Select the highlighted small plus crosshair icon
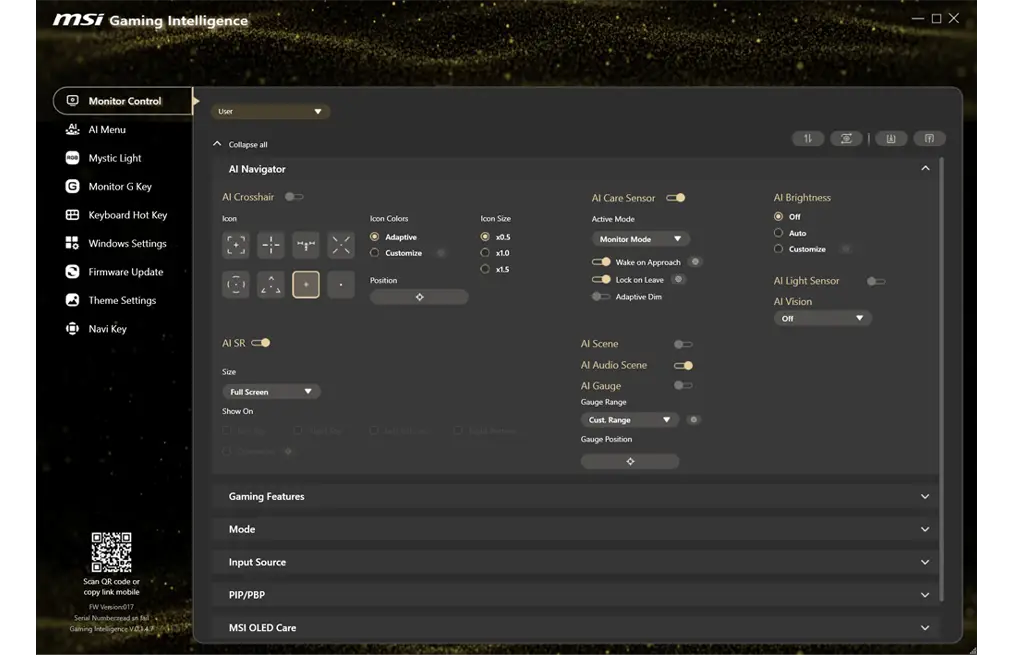1013x655 pixels. tap(306, 284)
